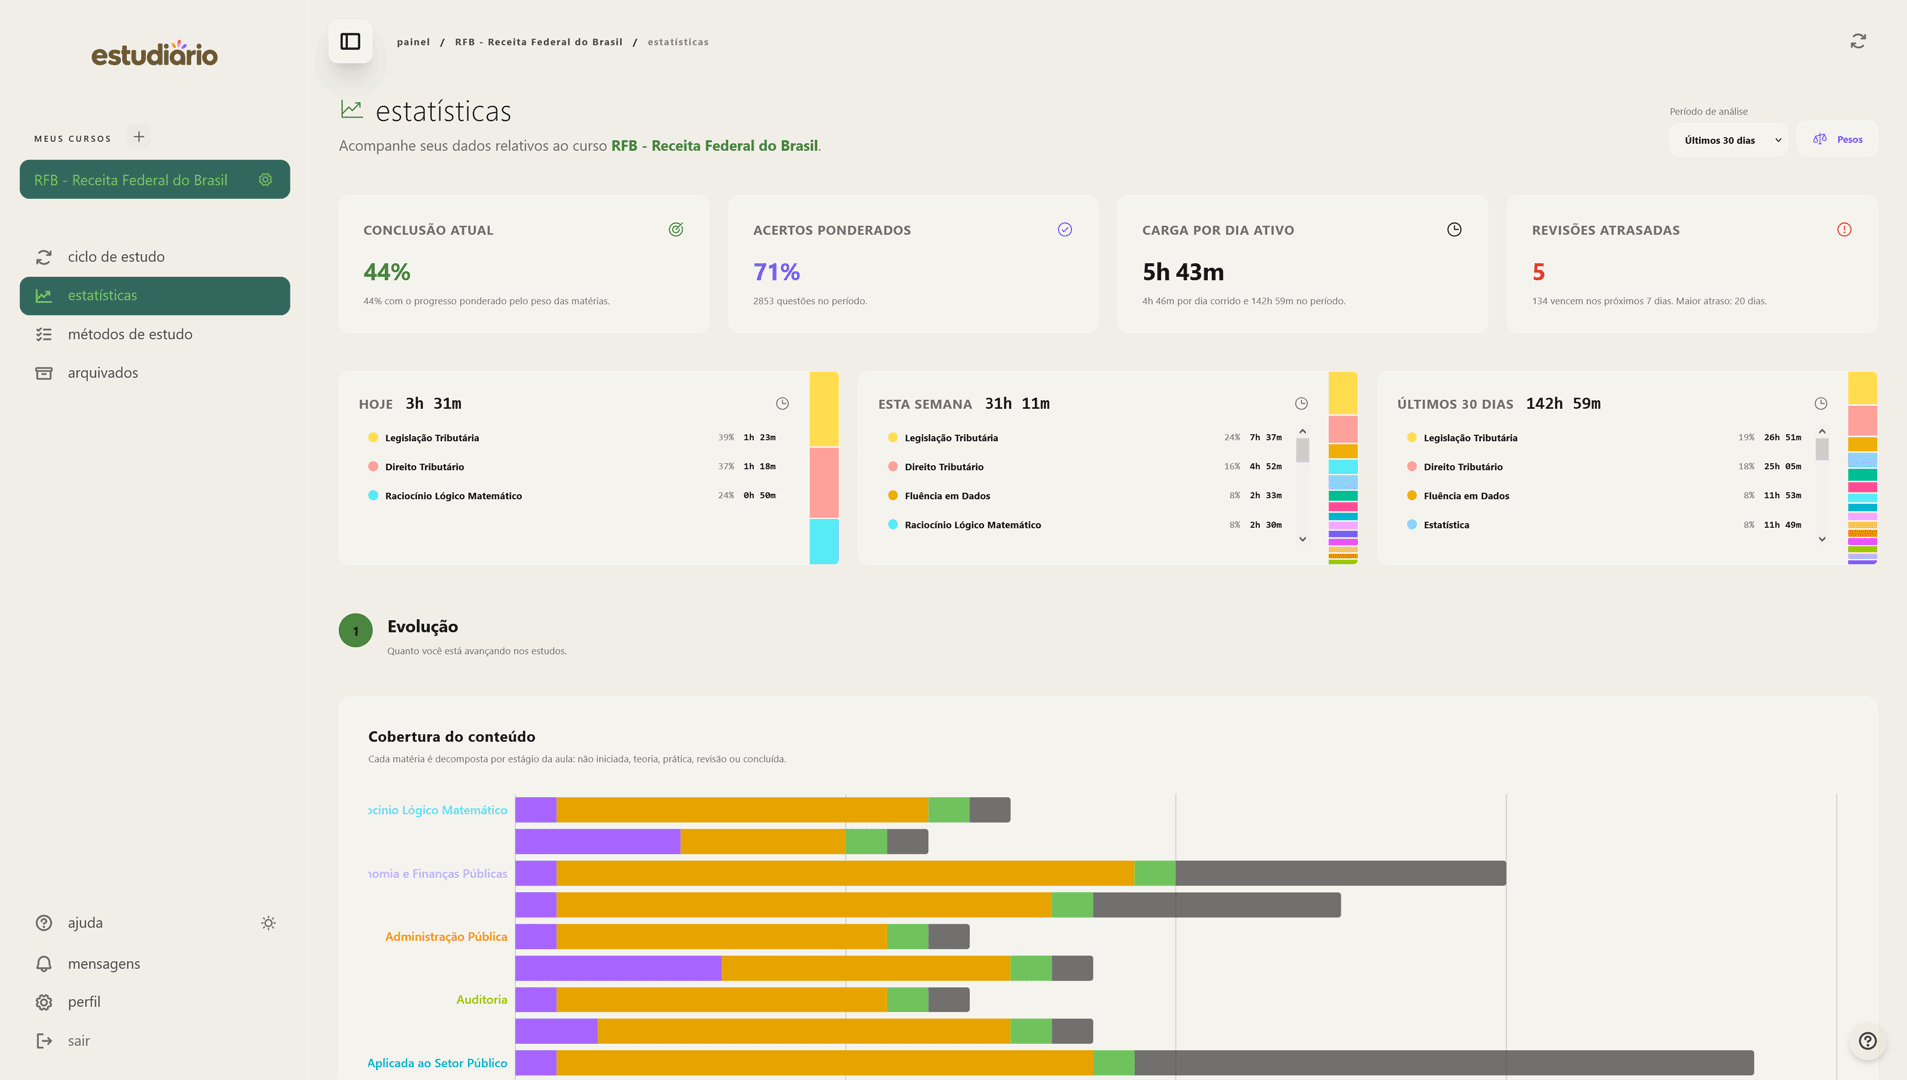Open métodos de estudo in sidebar

coord(155,334)
